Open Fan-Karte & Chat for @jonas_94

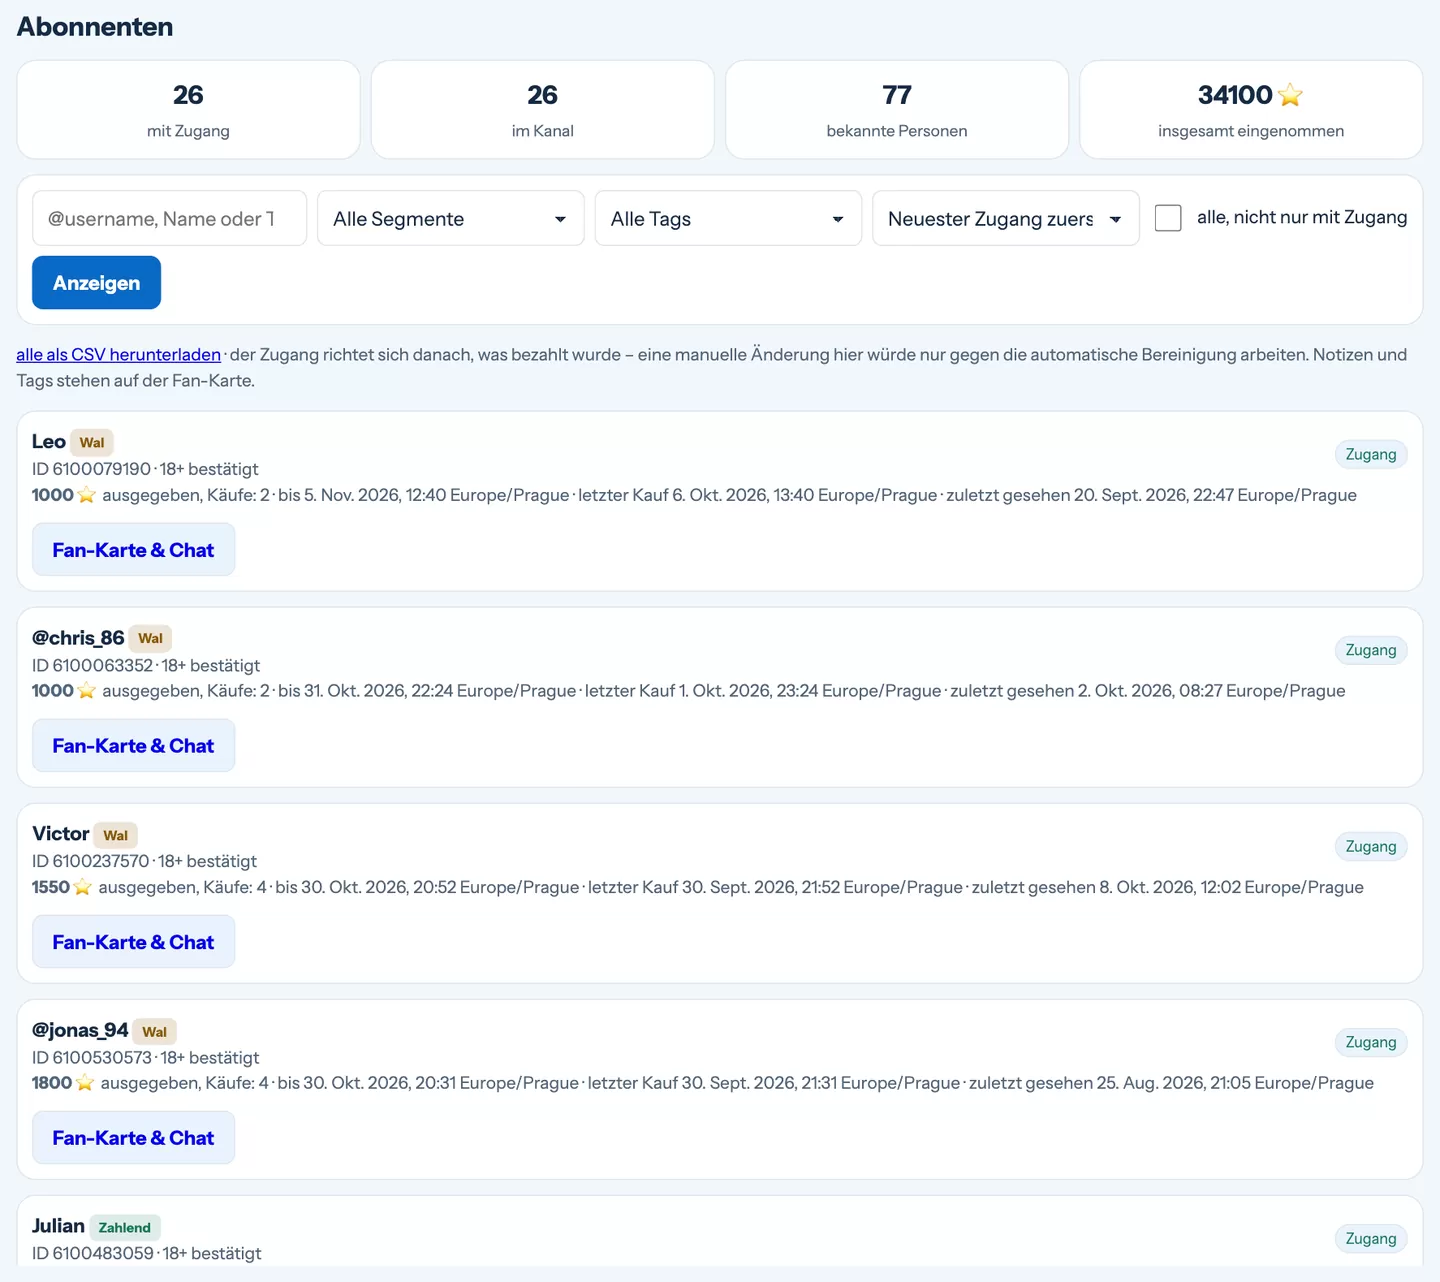point(133,1138)
